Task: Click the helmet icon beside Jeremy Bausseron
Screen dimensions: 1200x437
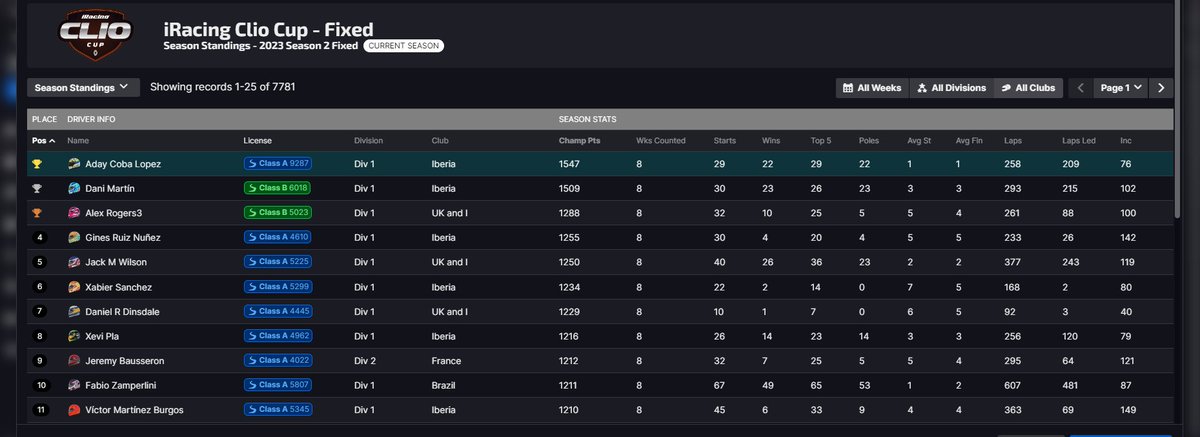Action: pos(74,360)
